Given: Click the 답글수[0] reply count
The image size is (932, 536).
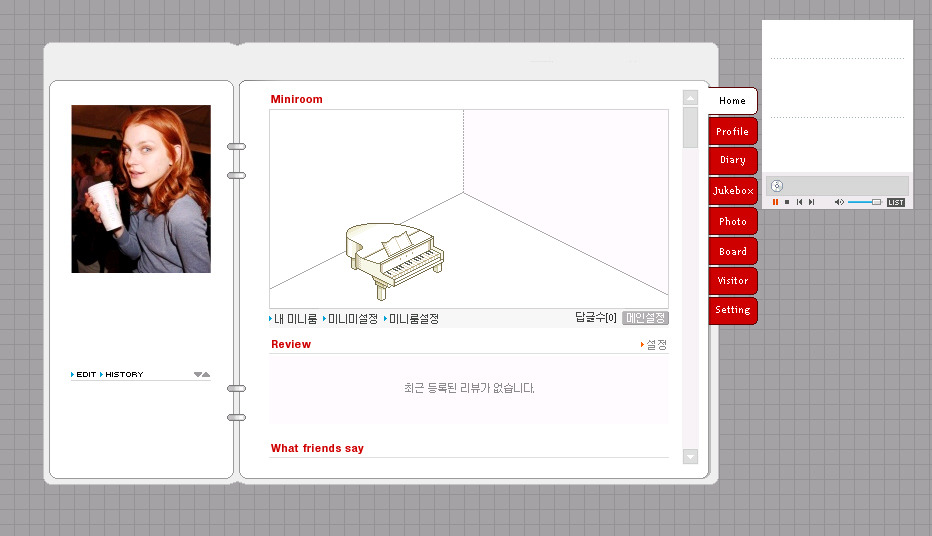Looking at the screenshot, I should pyautogui.click(x=596, y=317).
